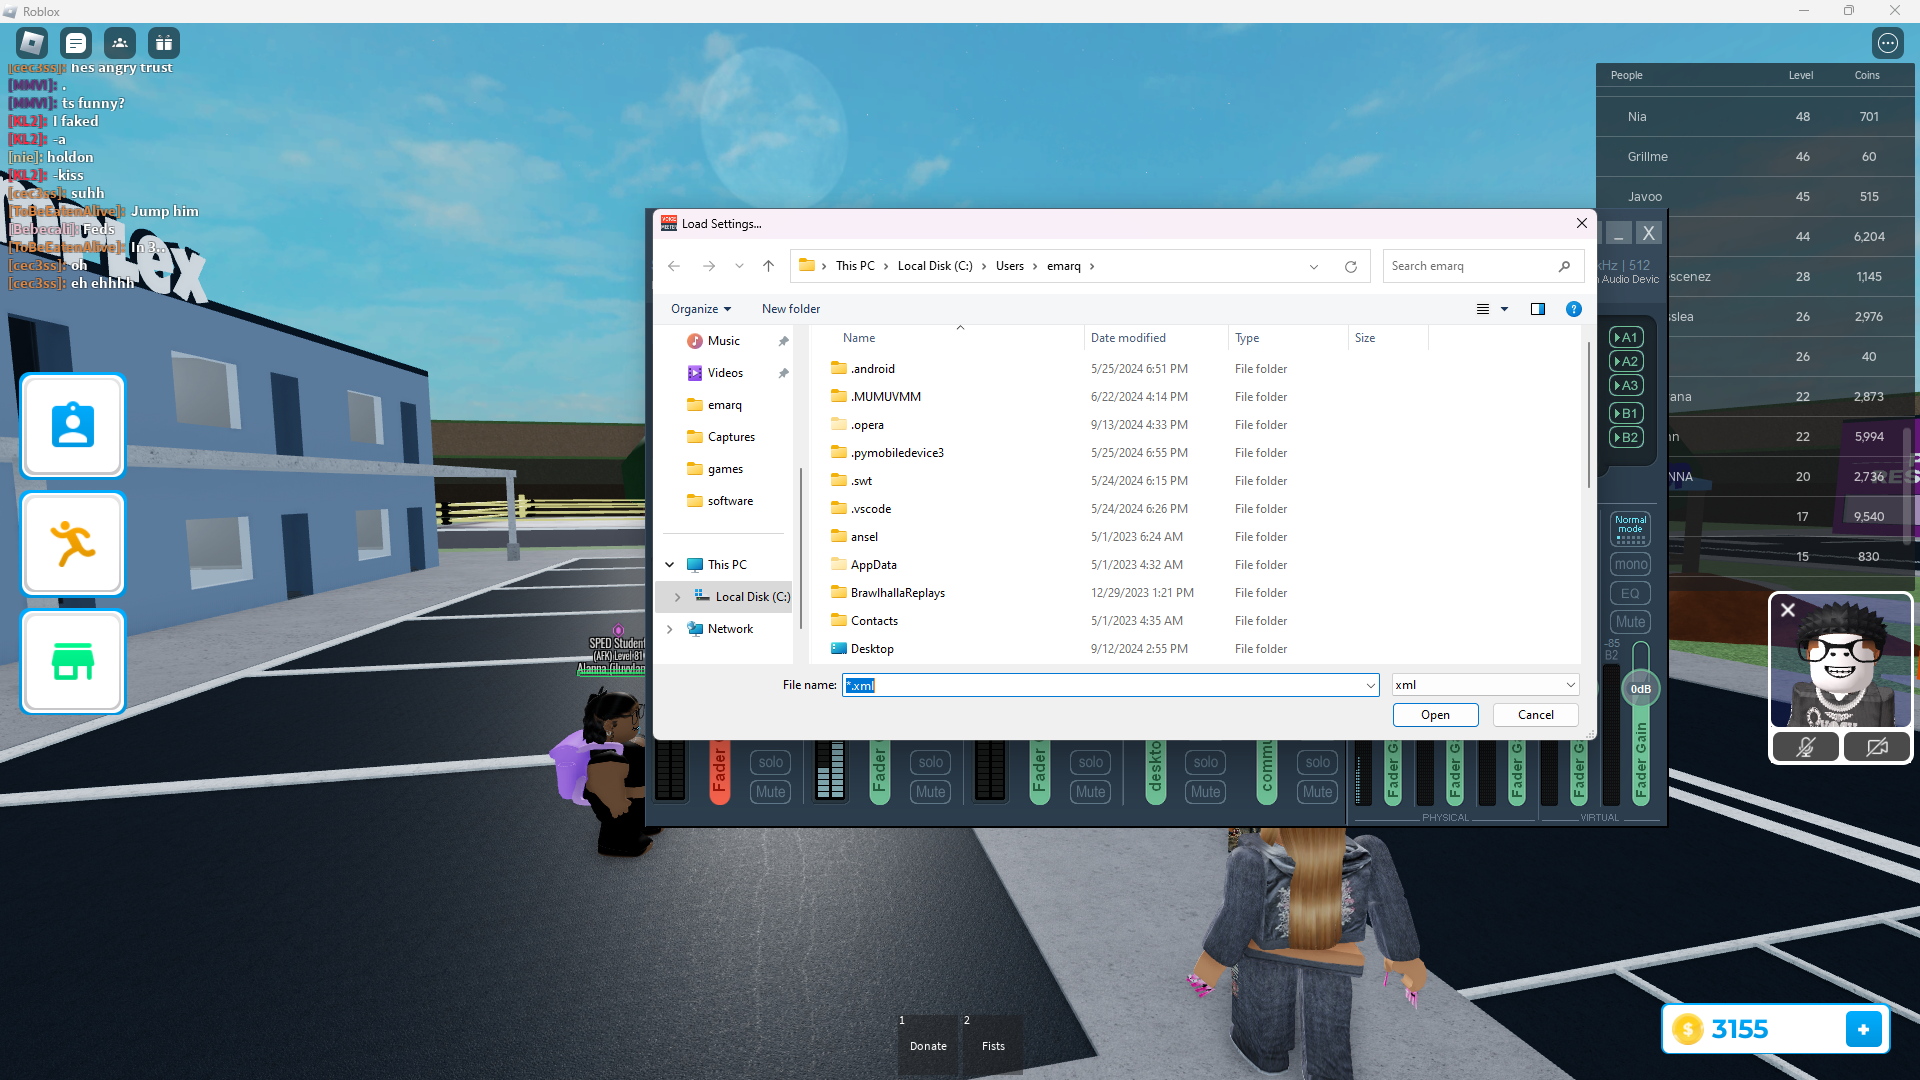Viewport: 1920px width, 1080px height.
Task: Click Users in the address breadcrumb
Action: pos(1010,266)
